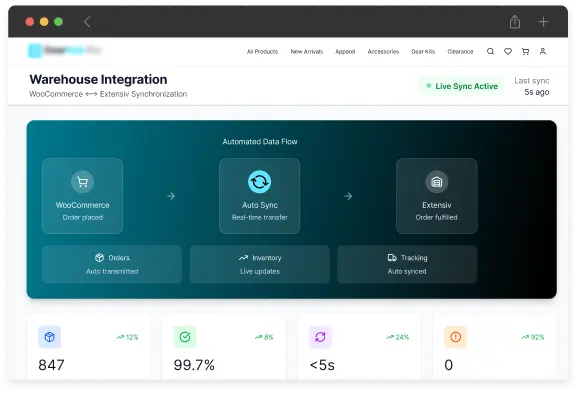Open the search magnifier icon
The image size is (579, 393).
pyautogui.click(x=490, y=51)
